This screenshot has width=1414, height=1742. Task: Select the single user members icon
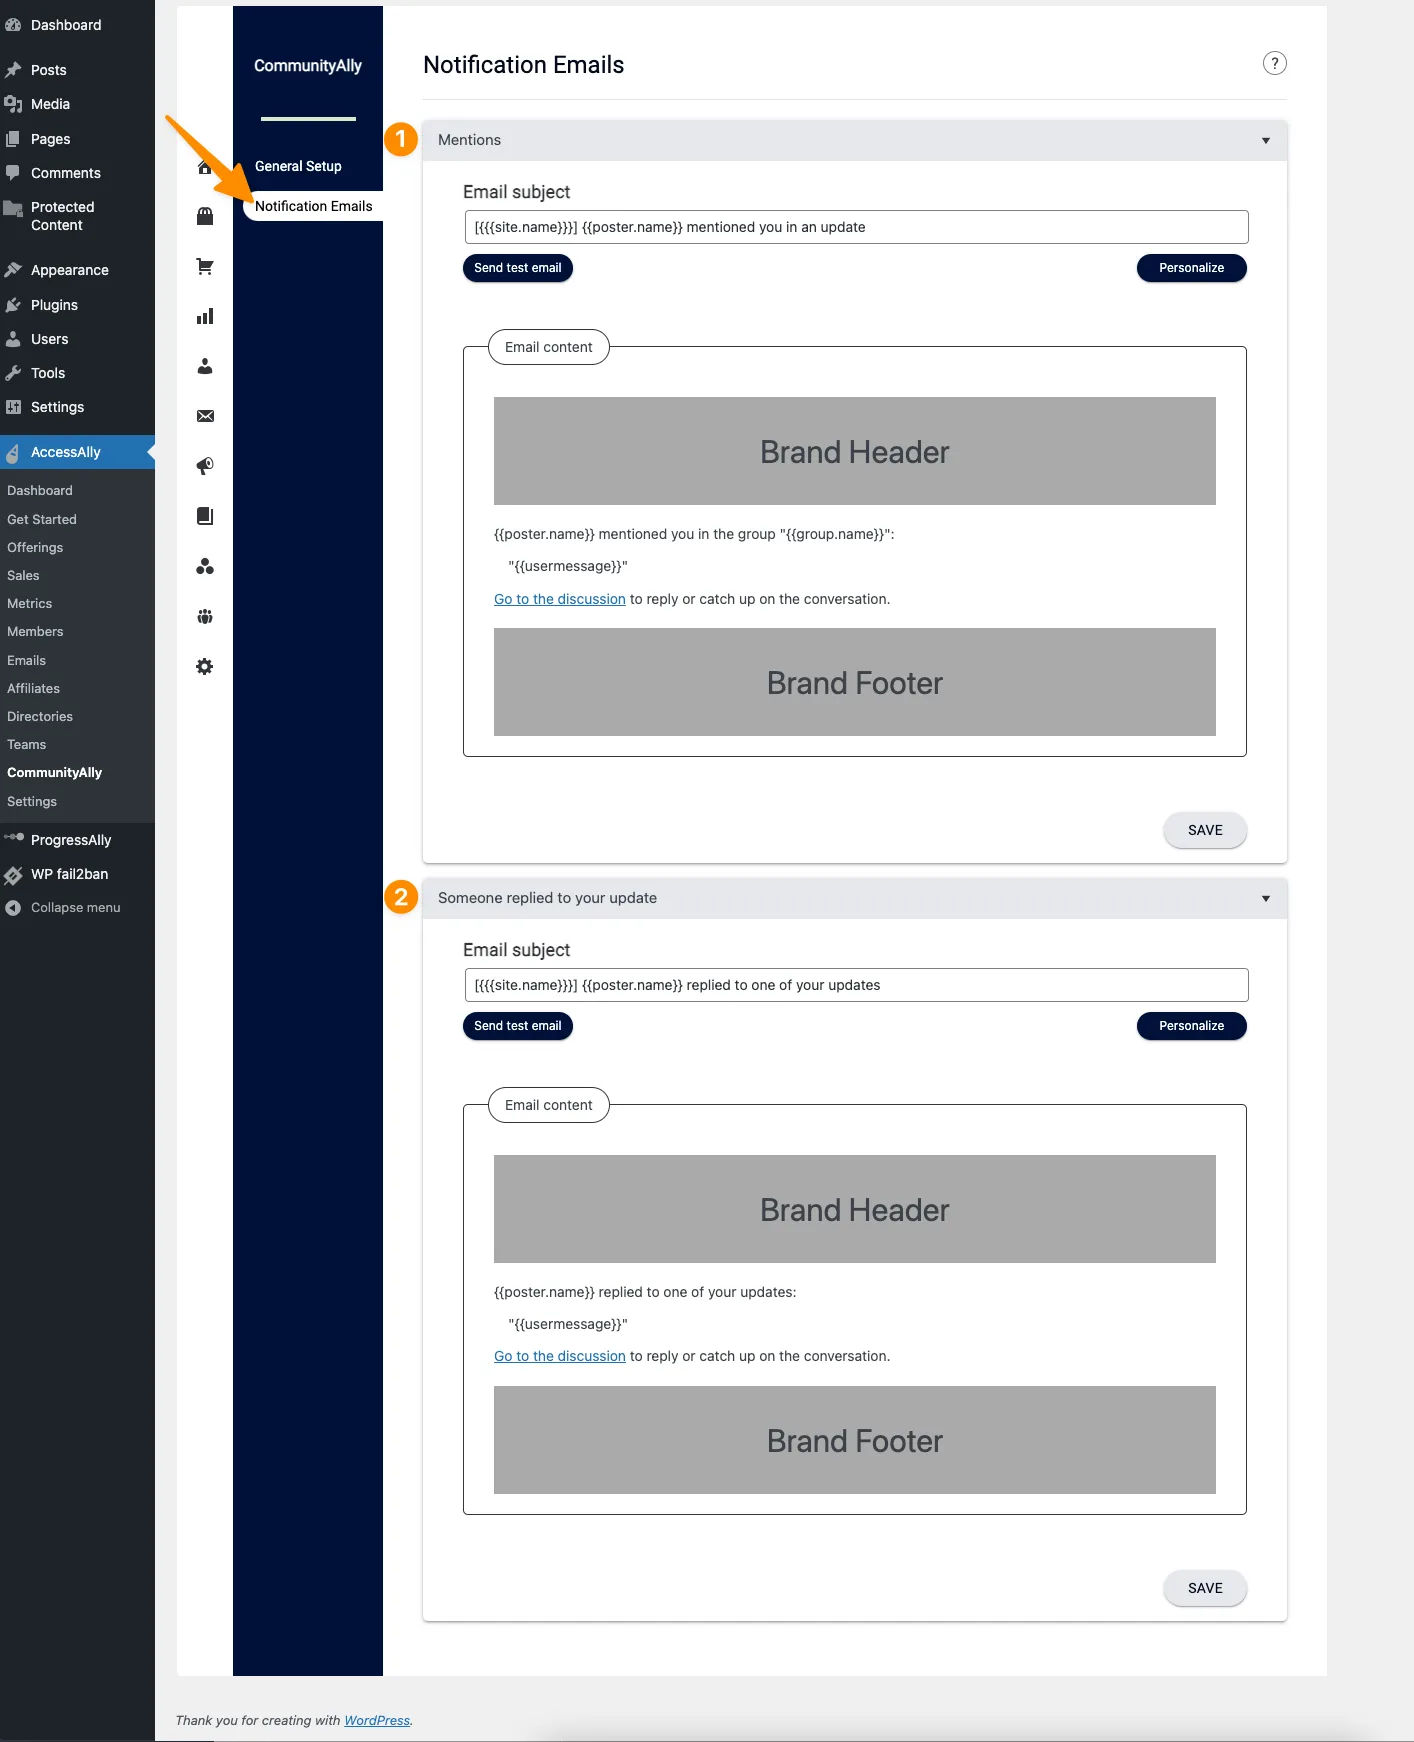205,366
